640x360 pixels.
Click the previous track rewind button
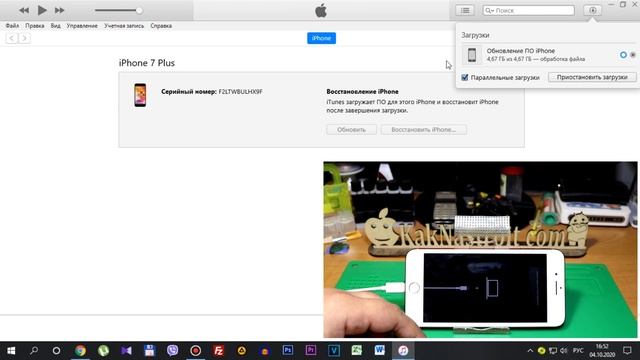click(24, 10)
